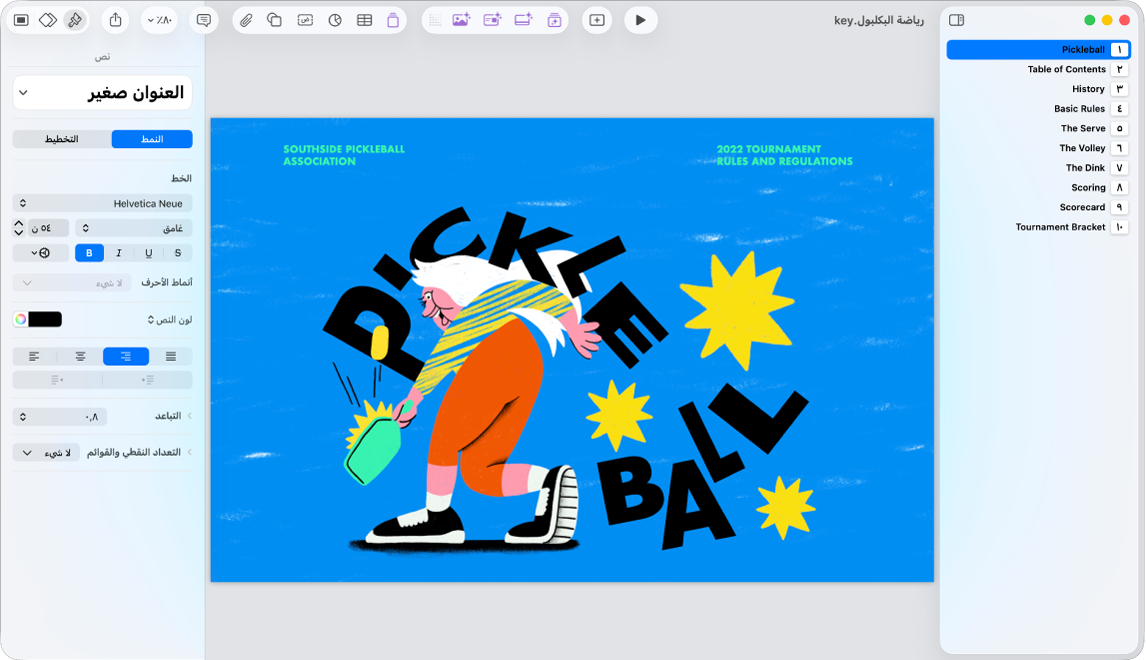
Task: Open the Document inspector icon
Action: [21, 20]
